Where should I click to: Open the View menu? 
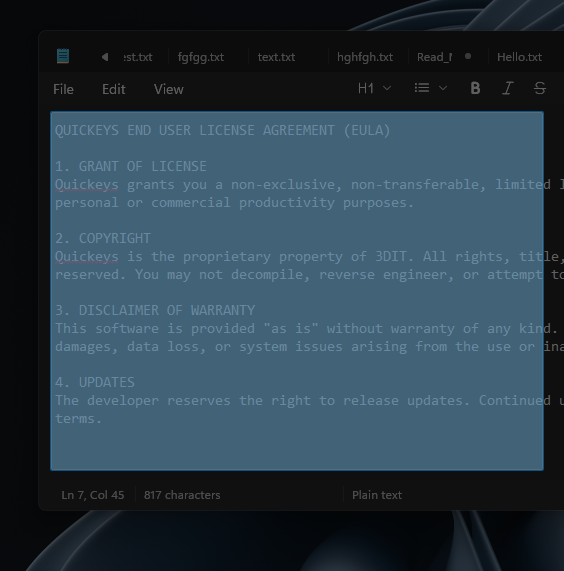(169, 89)
